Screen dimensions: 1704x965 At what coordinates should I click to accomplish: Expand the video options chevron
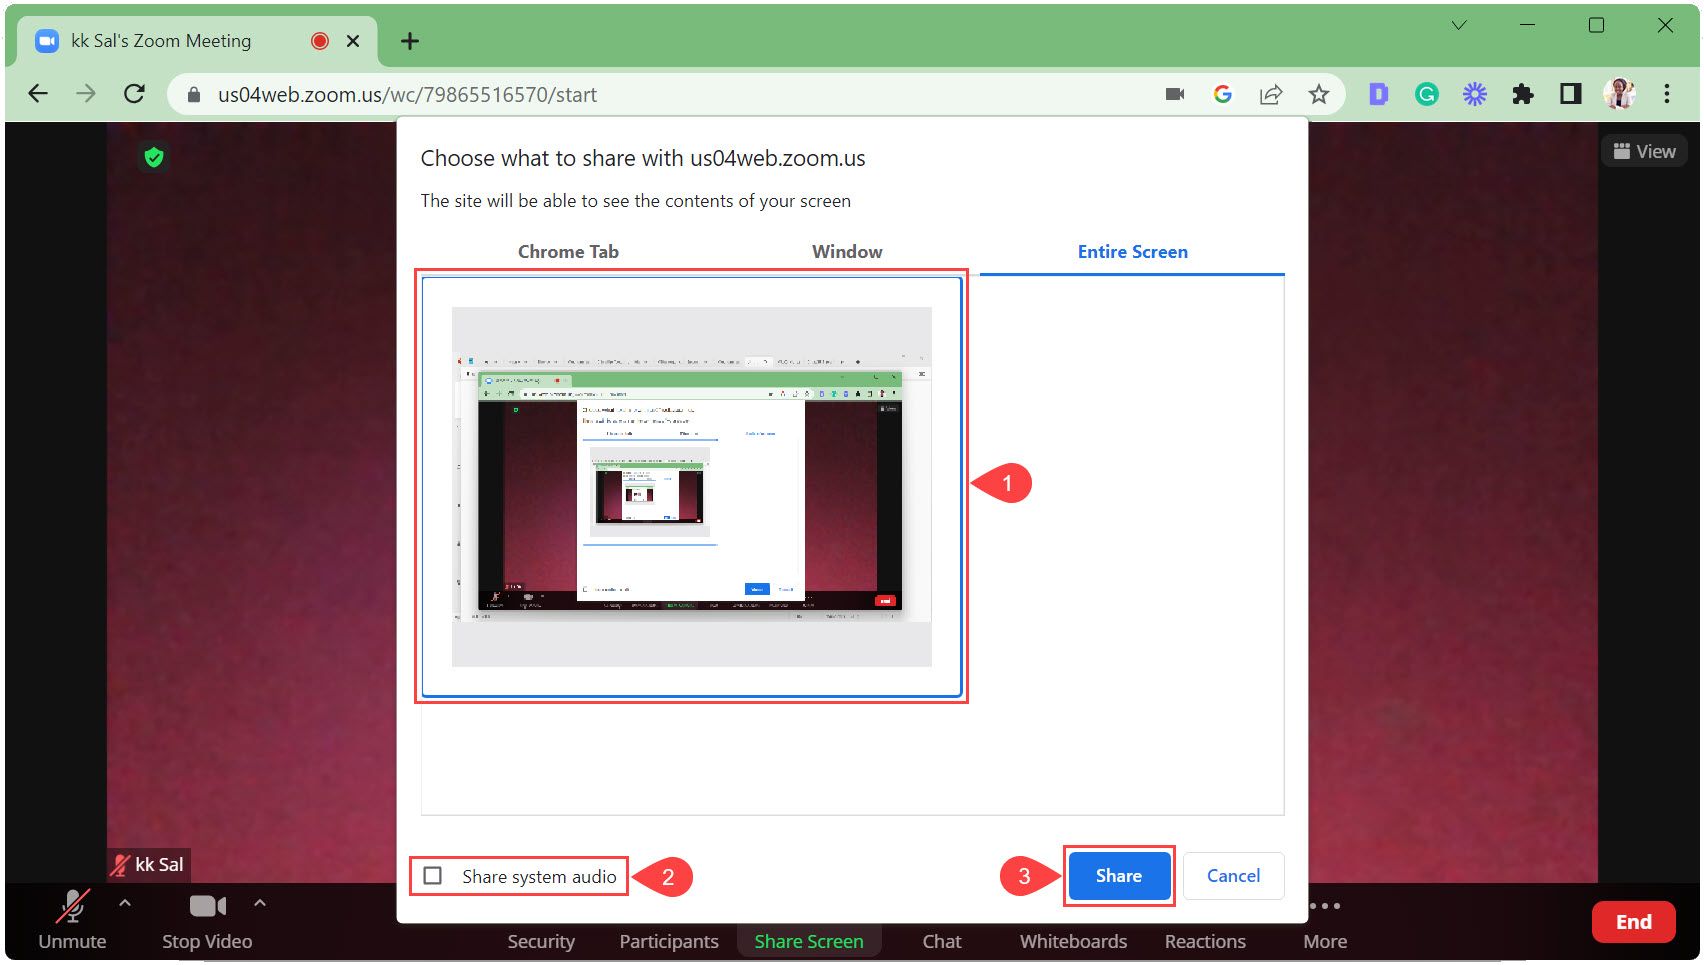click(259, 903)
